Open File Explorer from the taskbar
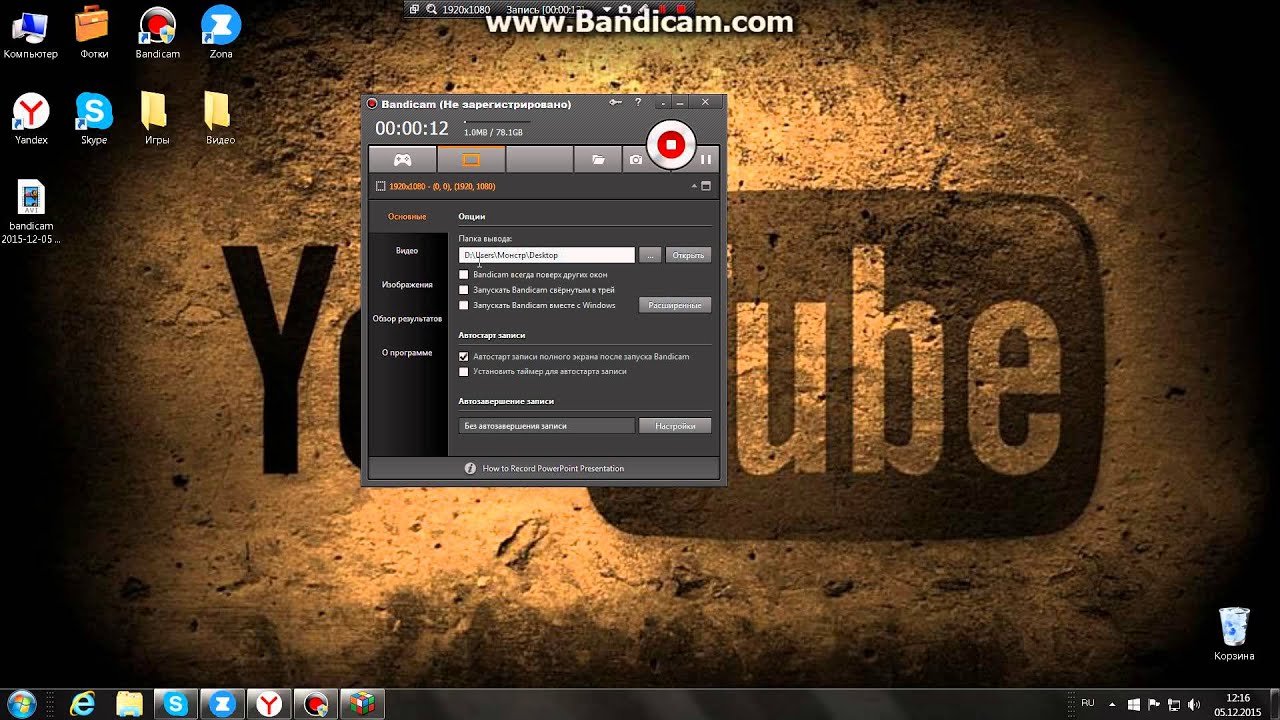The height and width of the screenshot is (720, 1280). (x=129, y=704)
